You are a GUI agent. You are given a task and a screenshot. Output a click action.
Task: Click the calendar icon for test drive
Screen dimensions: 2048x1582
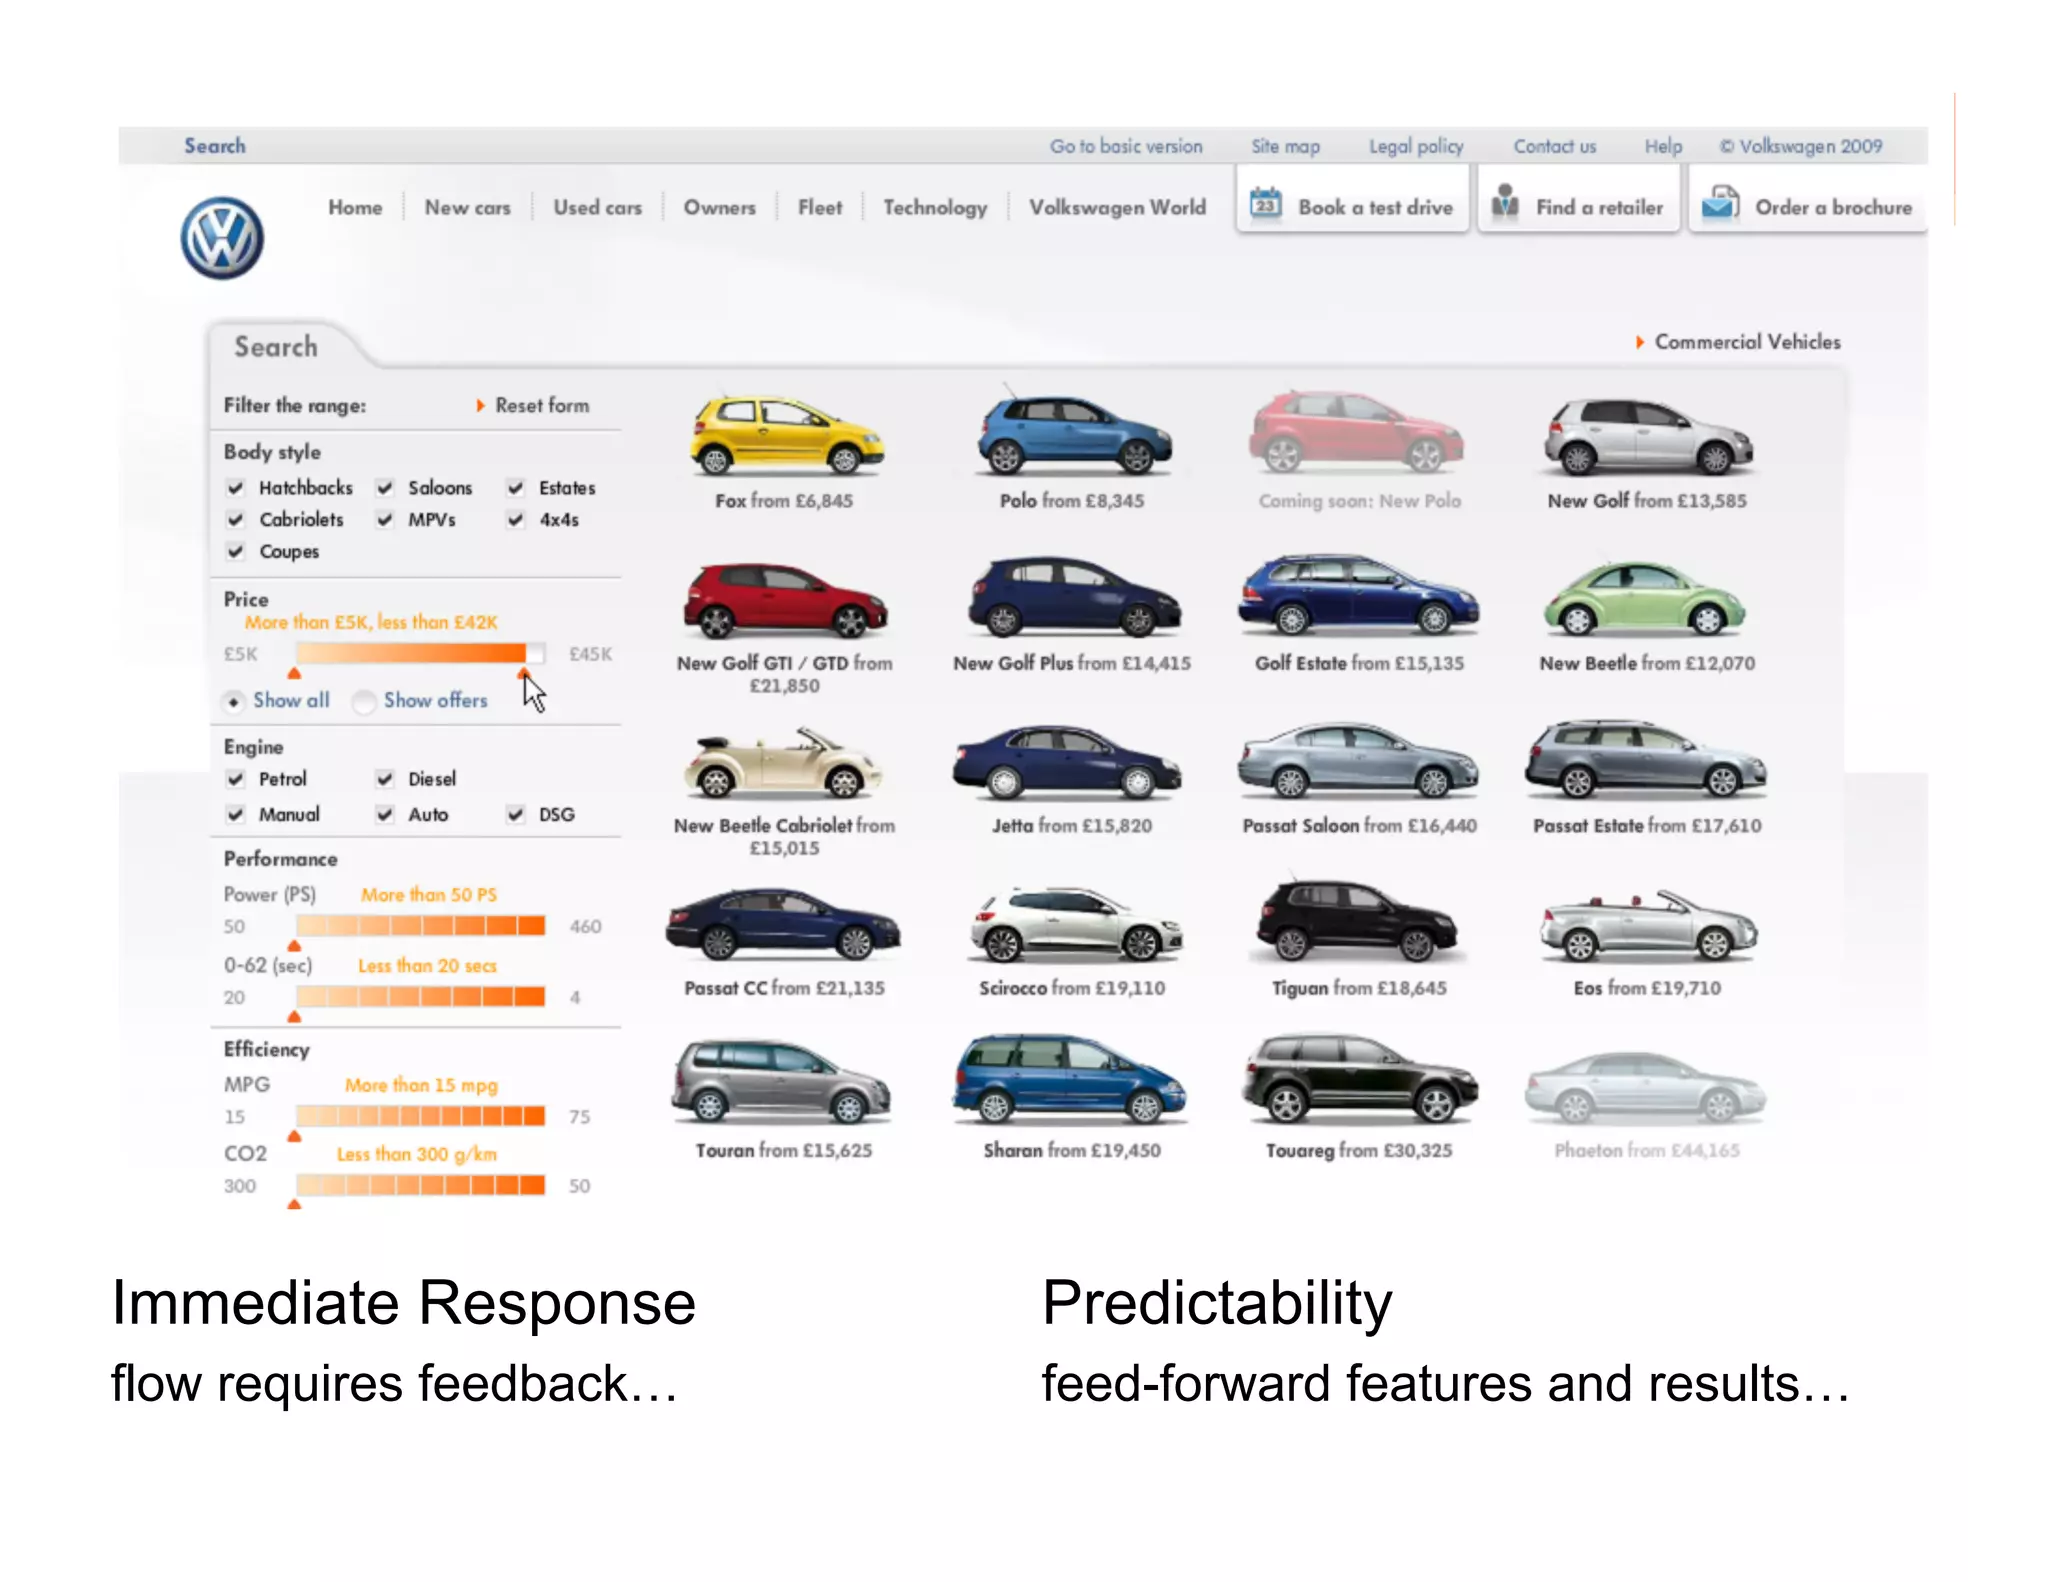(1265, 204)
